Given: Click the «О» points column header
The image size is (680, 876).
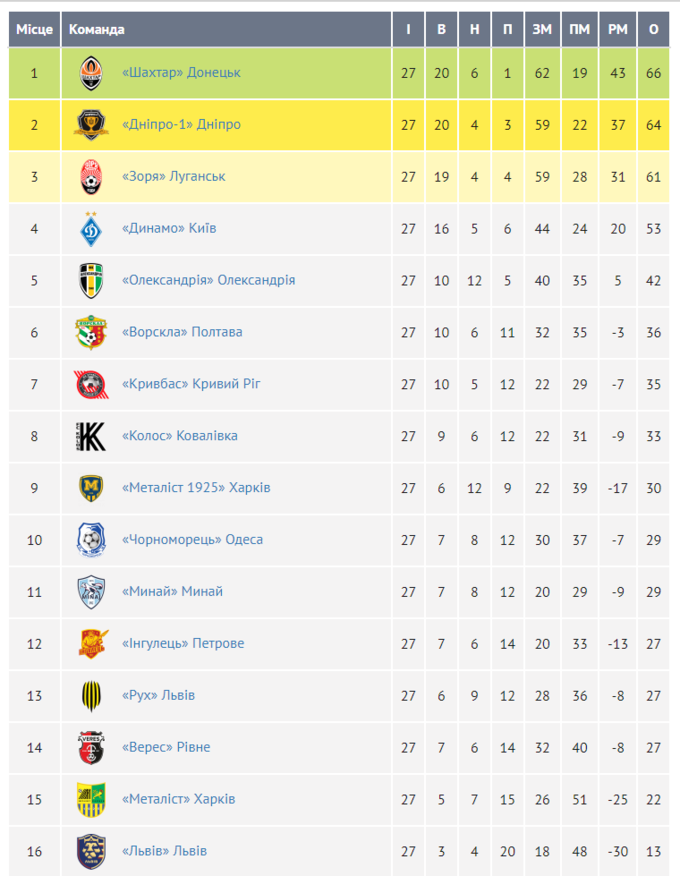Looking at the screenshot, I should [x=653, y=29].
